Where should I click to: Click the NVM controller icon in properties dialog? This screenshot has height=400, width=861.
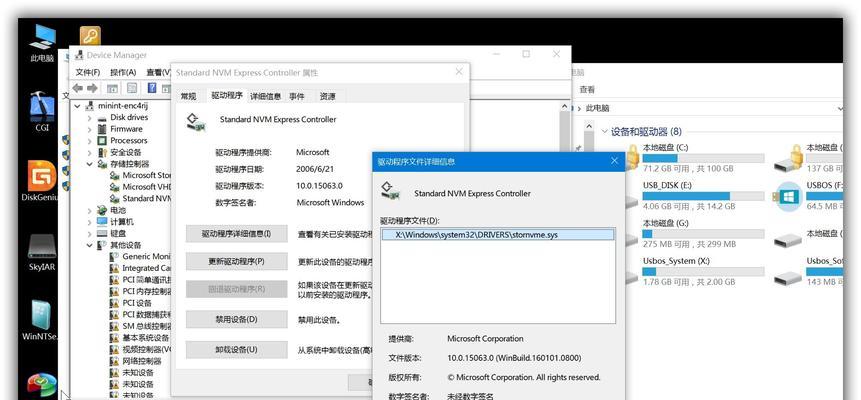click(x=198, y=123)
